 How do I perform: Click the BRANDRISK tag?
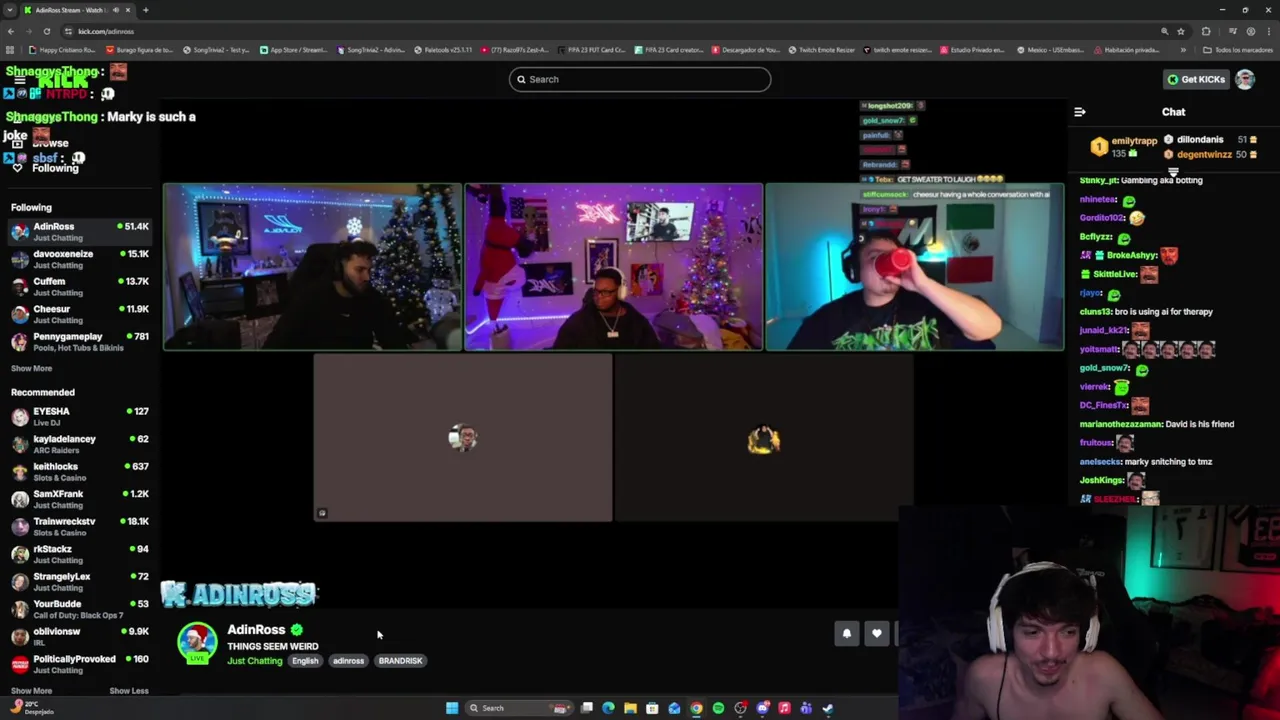click(x=400, y=661)
